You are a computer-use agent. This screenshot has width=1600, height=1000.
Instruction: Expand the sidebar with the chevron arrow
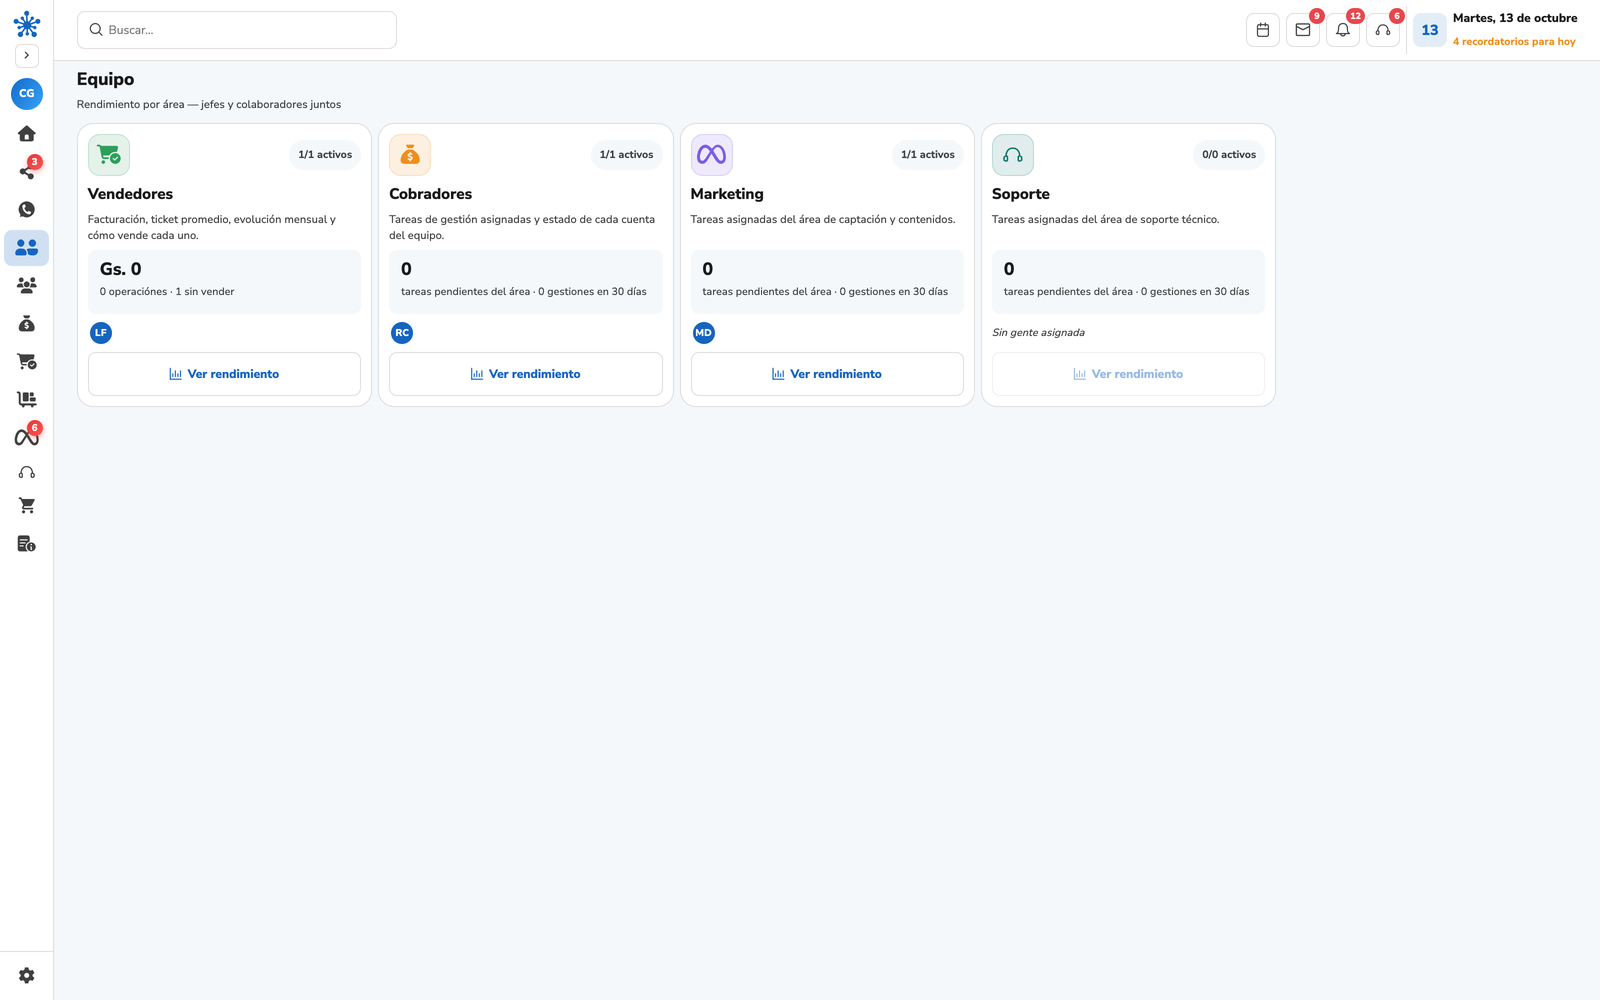(x=27, y=56)
